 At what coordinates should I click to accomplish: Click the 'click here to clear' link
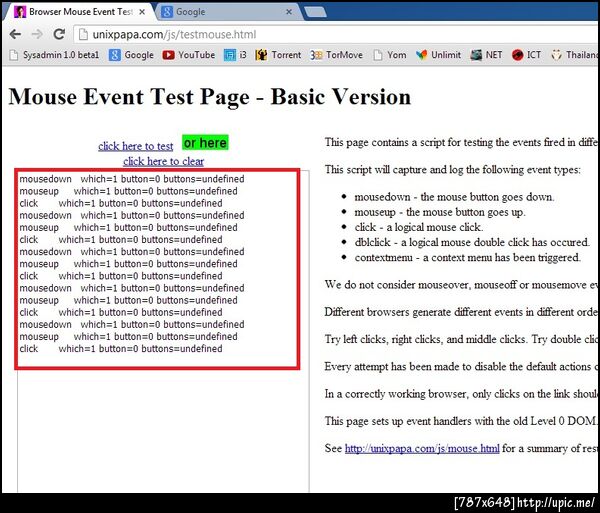point(163,161)
